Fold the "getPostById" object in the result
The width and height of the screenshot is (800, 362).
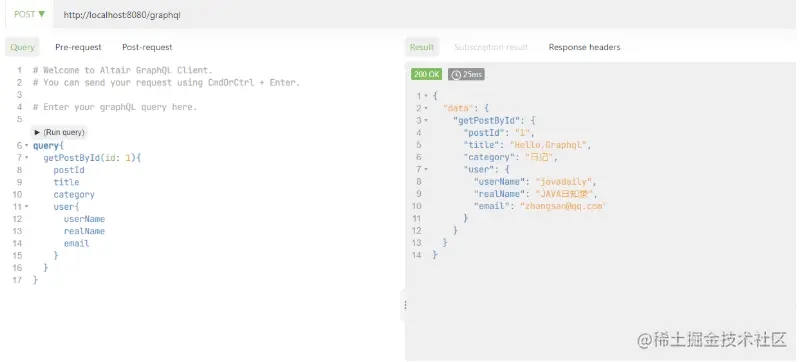tap(426, 120)
